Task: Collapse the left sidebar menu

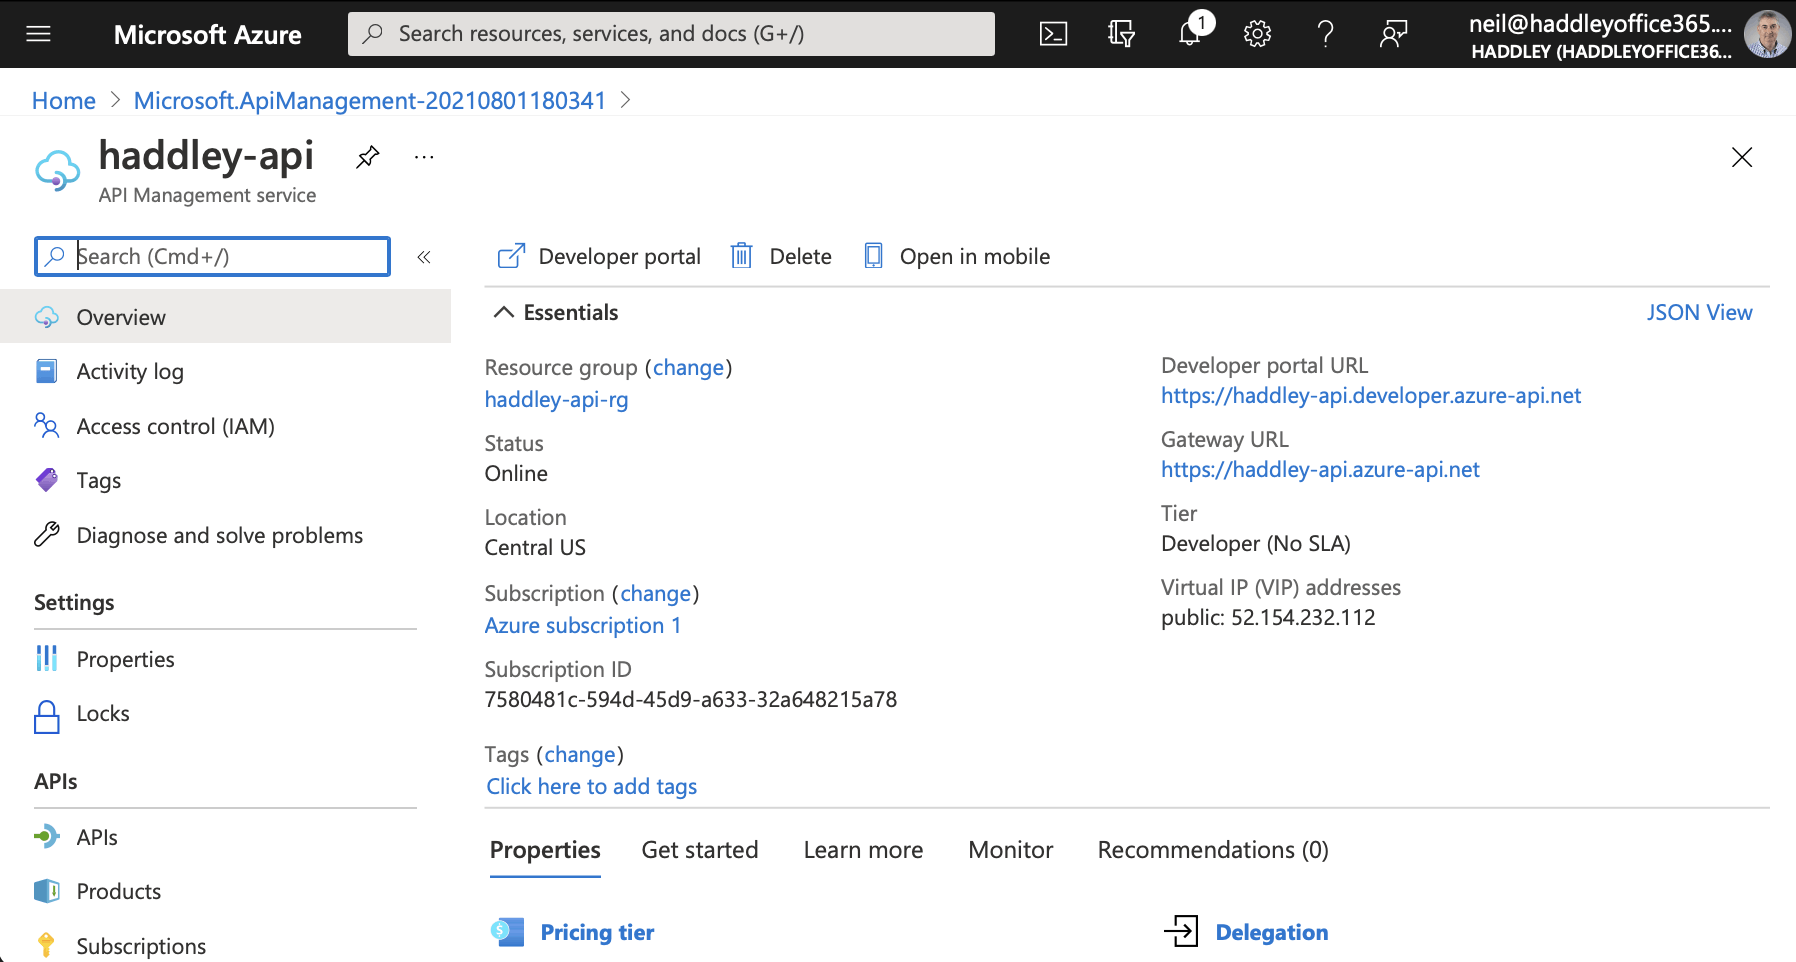Action: [x=424, y=257]
